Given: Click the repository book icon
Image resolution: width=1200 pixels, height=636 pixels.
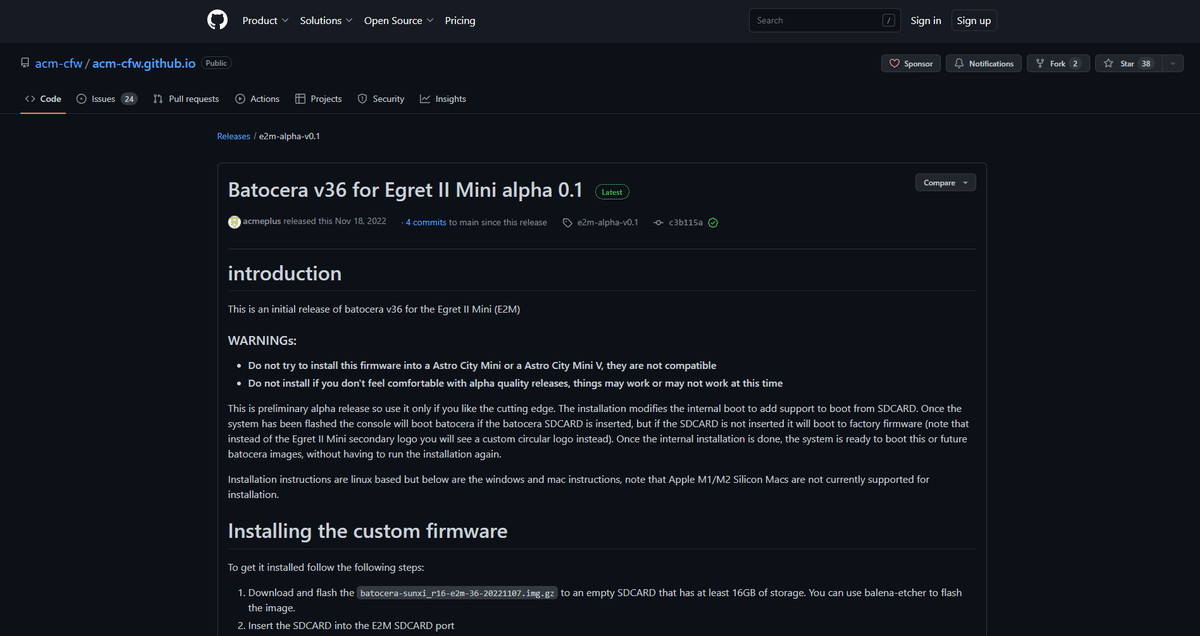Looking at the screenshot, I should tap(25, 63).
